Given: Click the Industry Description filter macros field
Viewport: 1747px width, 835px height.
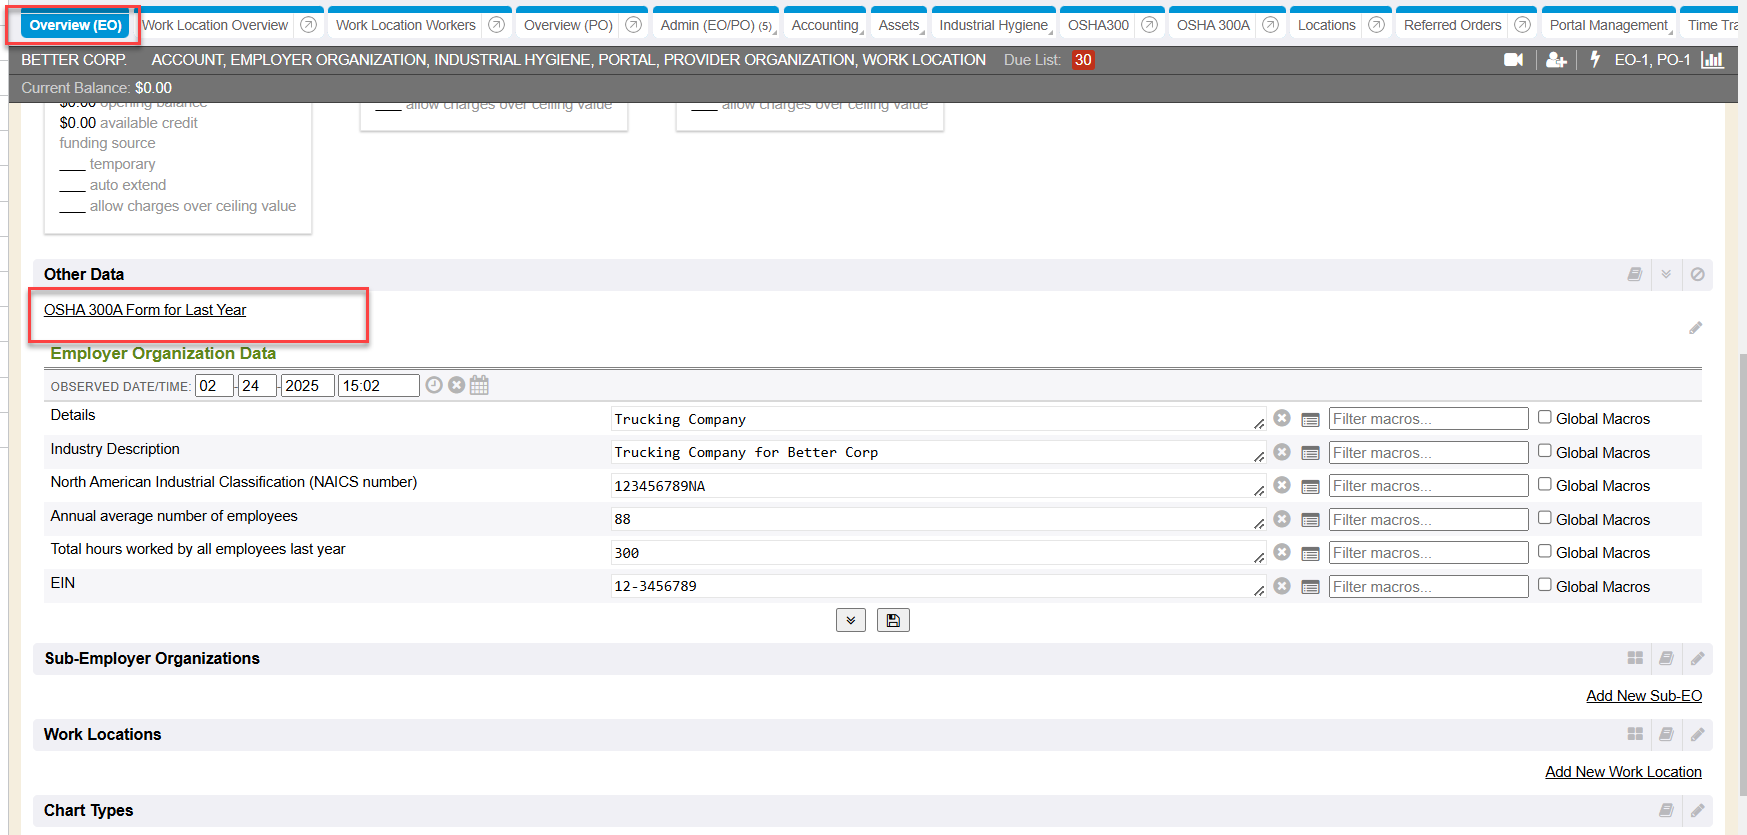Looking at the screenshot, I should [1428, 453].
